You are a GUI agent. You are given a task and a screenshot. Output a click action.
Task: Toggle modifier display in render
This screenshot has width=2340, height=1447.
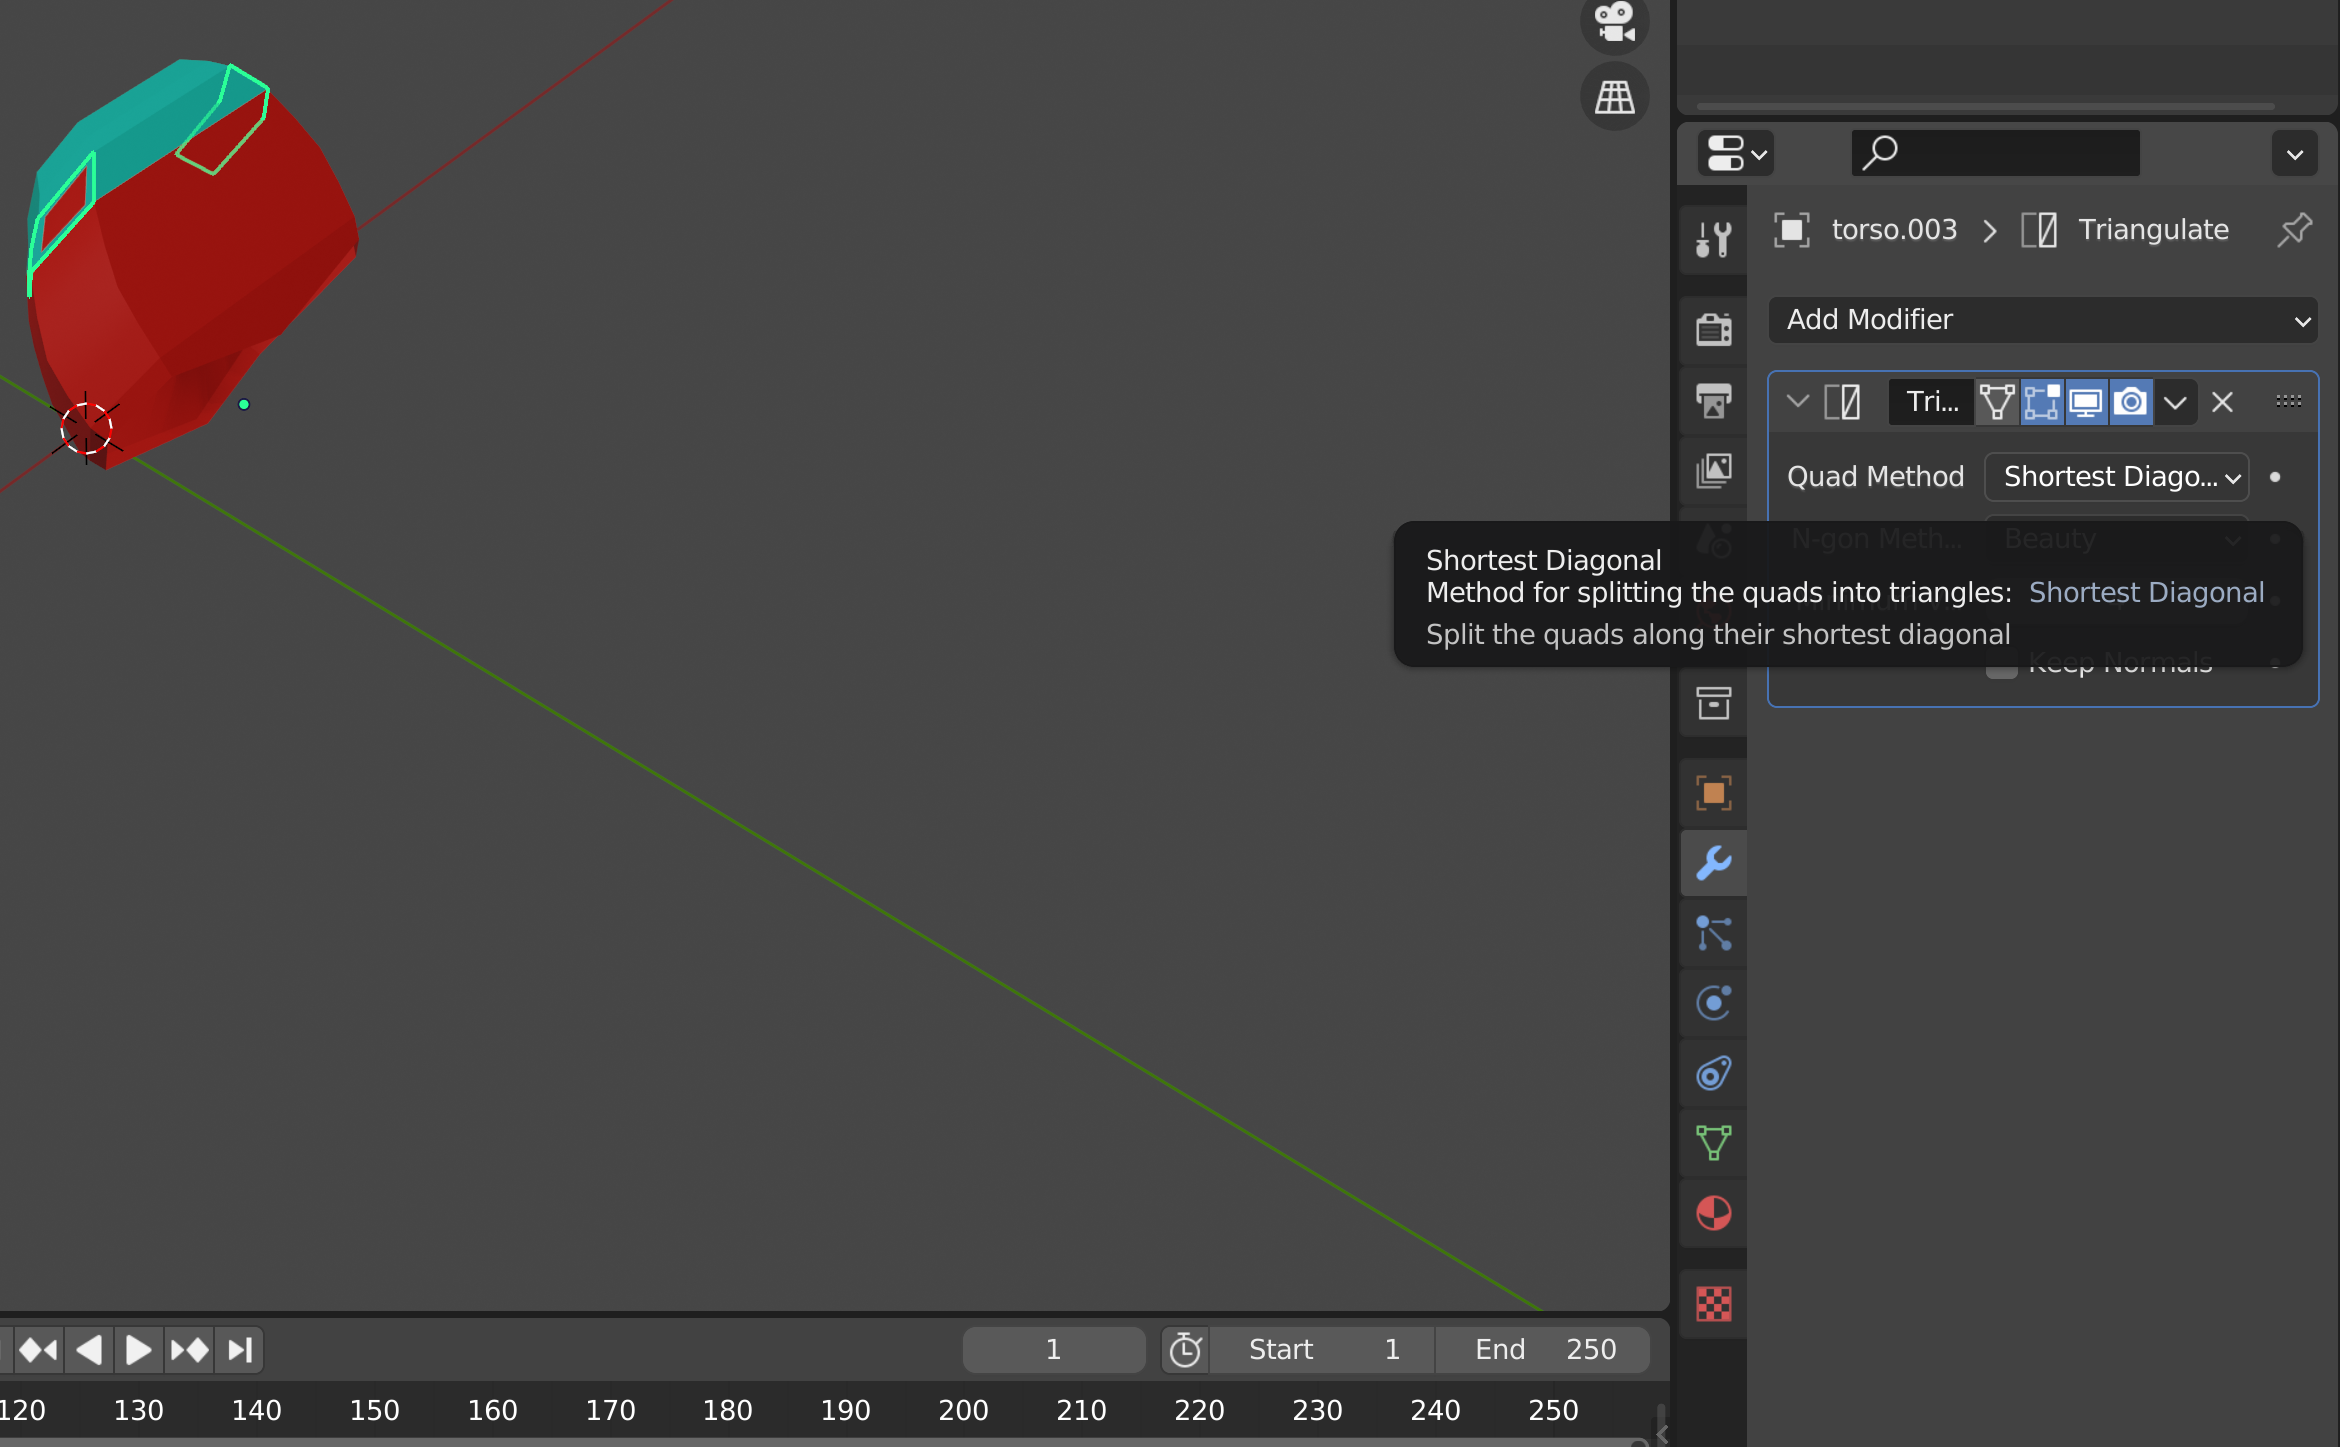pos(2131,402)
